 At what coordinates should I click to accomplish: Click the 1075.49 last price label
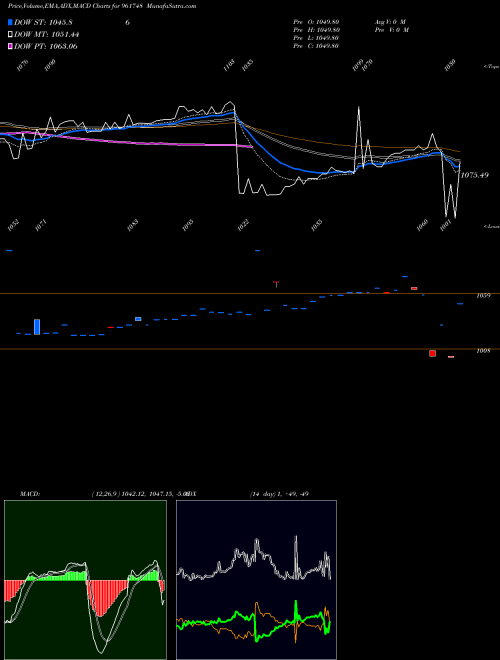[x=474, y=175]
